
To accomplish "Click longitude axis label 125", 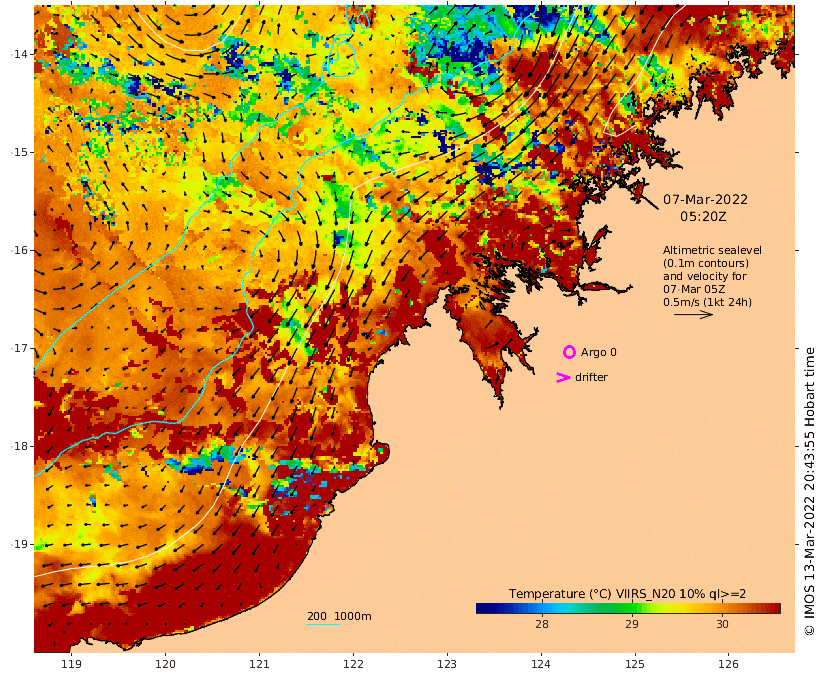I will [x=635, y=664].
